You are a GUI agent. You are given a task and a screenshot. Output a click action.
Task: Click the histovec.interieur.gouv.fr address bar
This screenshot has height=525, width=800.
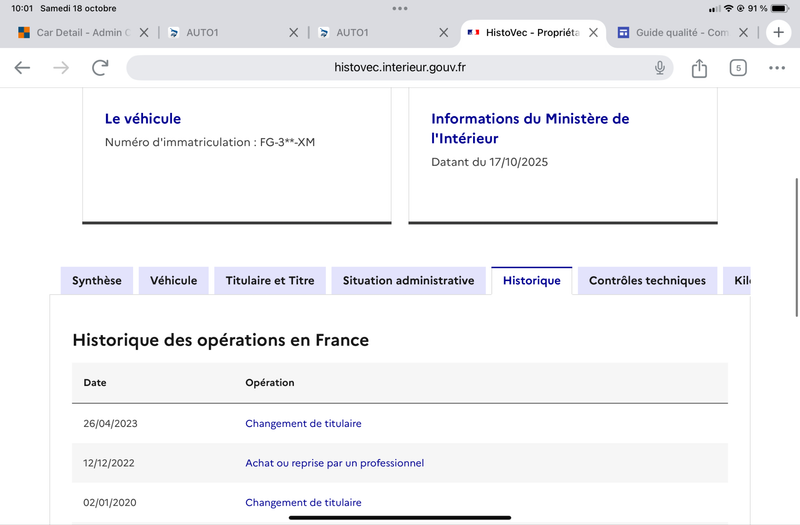(400, 68)
